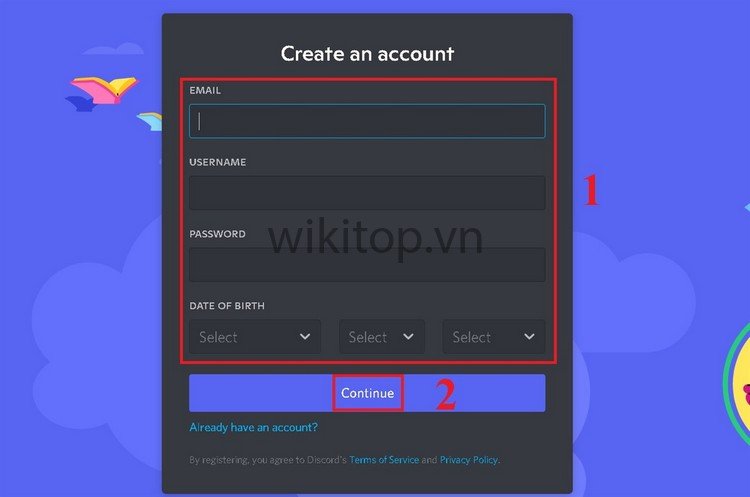The height and width of the screenshot is (497, 750).
Task: Click the chevron arrow in the middle birth dropdown
Action: (x=408, y=337)
